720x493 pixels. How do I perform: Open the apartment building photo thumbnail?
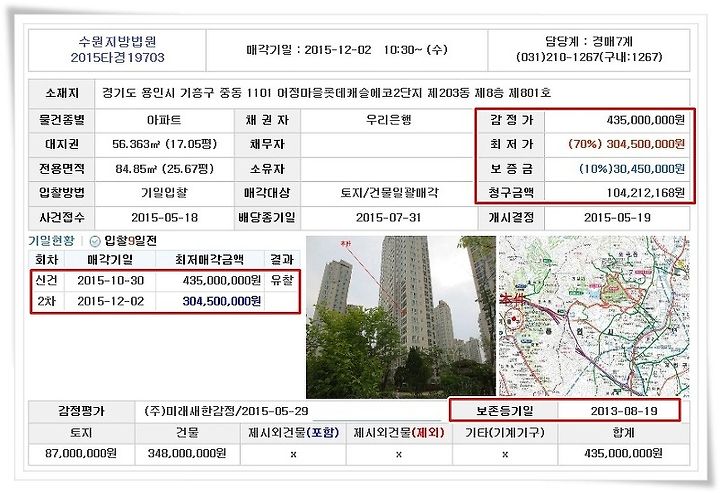(401, 317)
